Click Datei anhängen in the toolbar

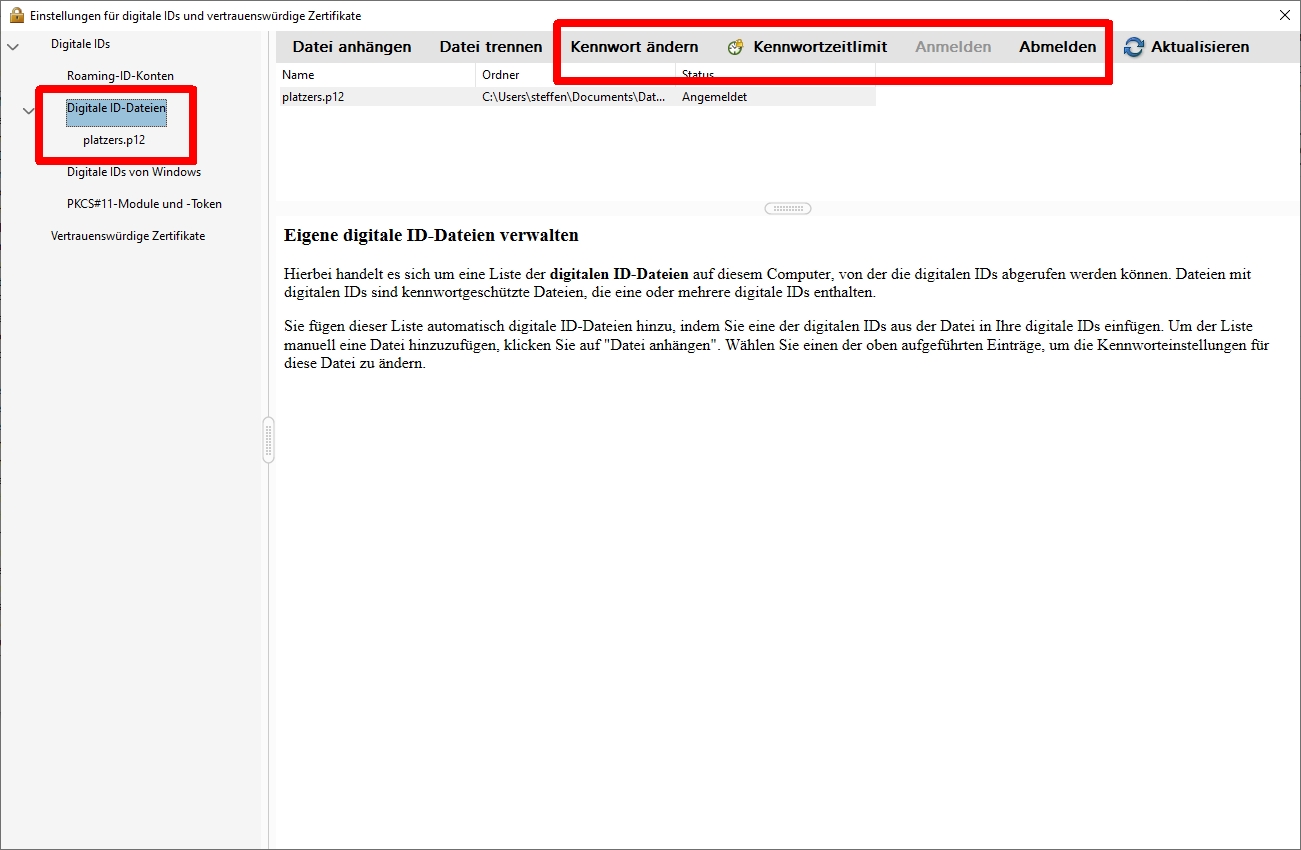(x=351, y=47)
